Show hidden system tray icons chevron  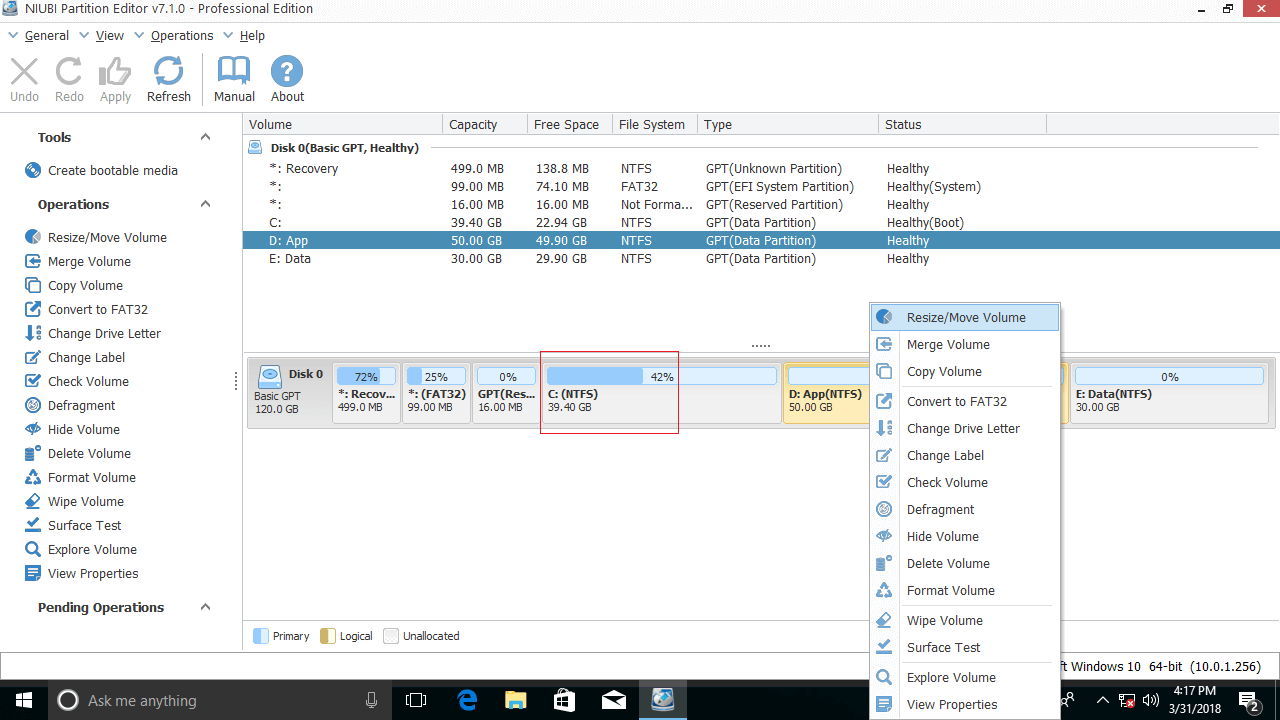[1102, 700]
